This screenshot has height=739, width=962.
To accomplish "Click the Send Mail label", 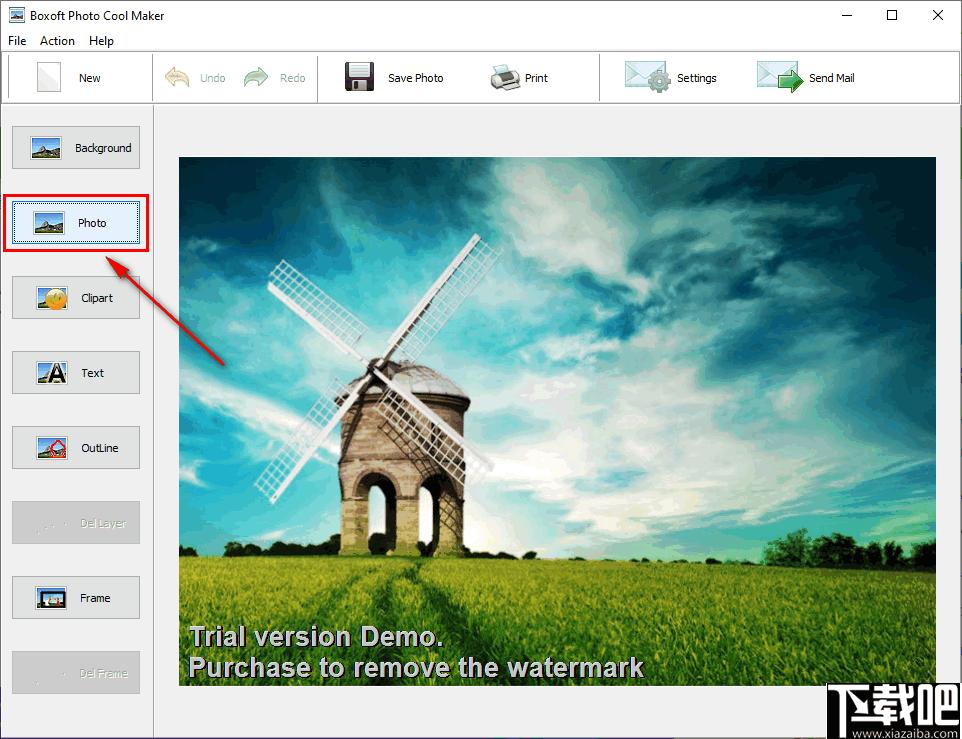I will pos(831,78).
